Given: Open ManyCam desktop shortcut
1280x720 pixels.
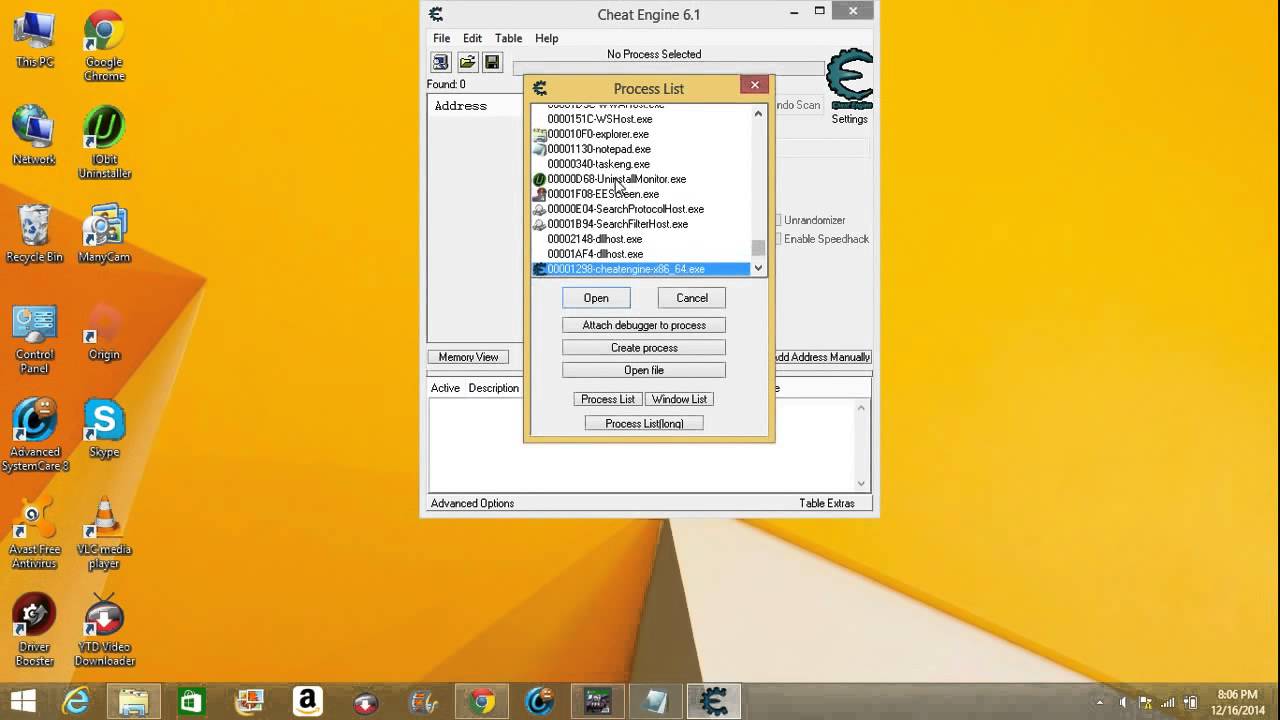Looking at the screenshot, I should [104, 234].
